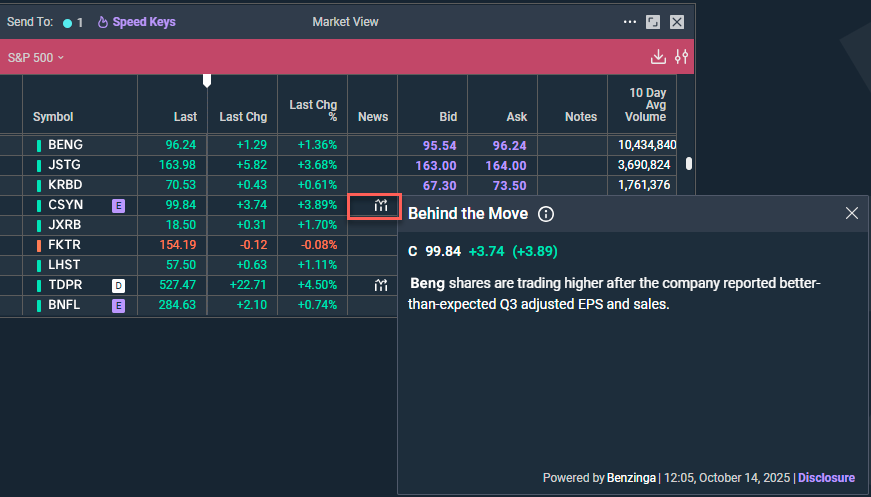Pop out the Market View window
Viewport: 871px width, 497px height.
coord(653,22)
